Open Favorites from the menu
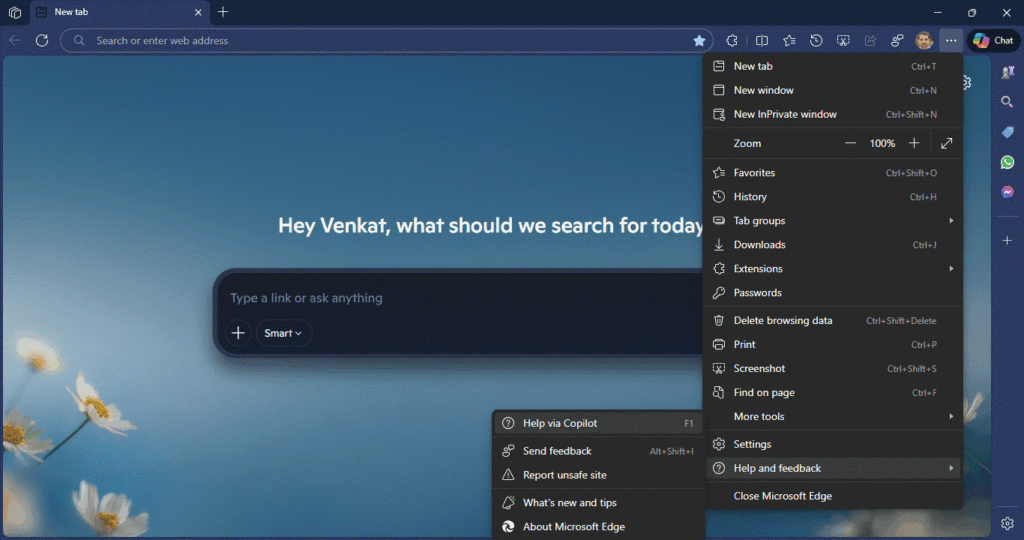Screen dimensions: 1024x540 833,173
